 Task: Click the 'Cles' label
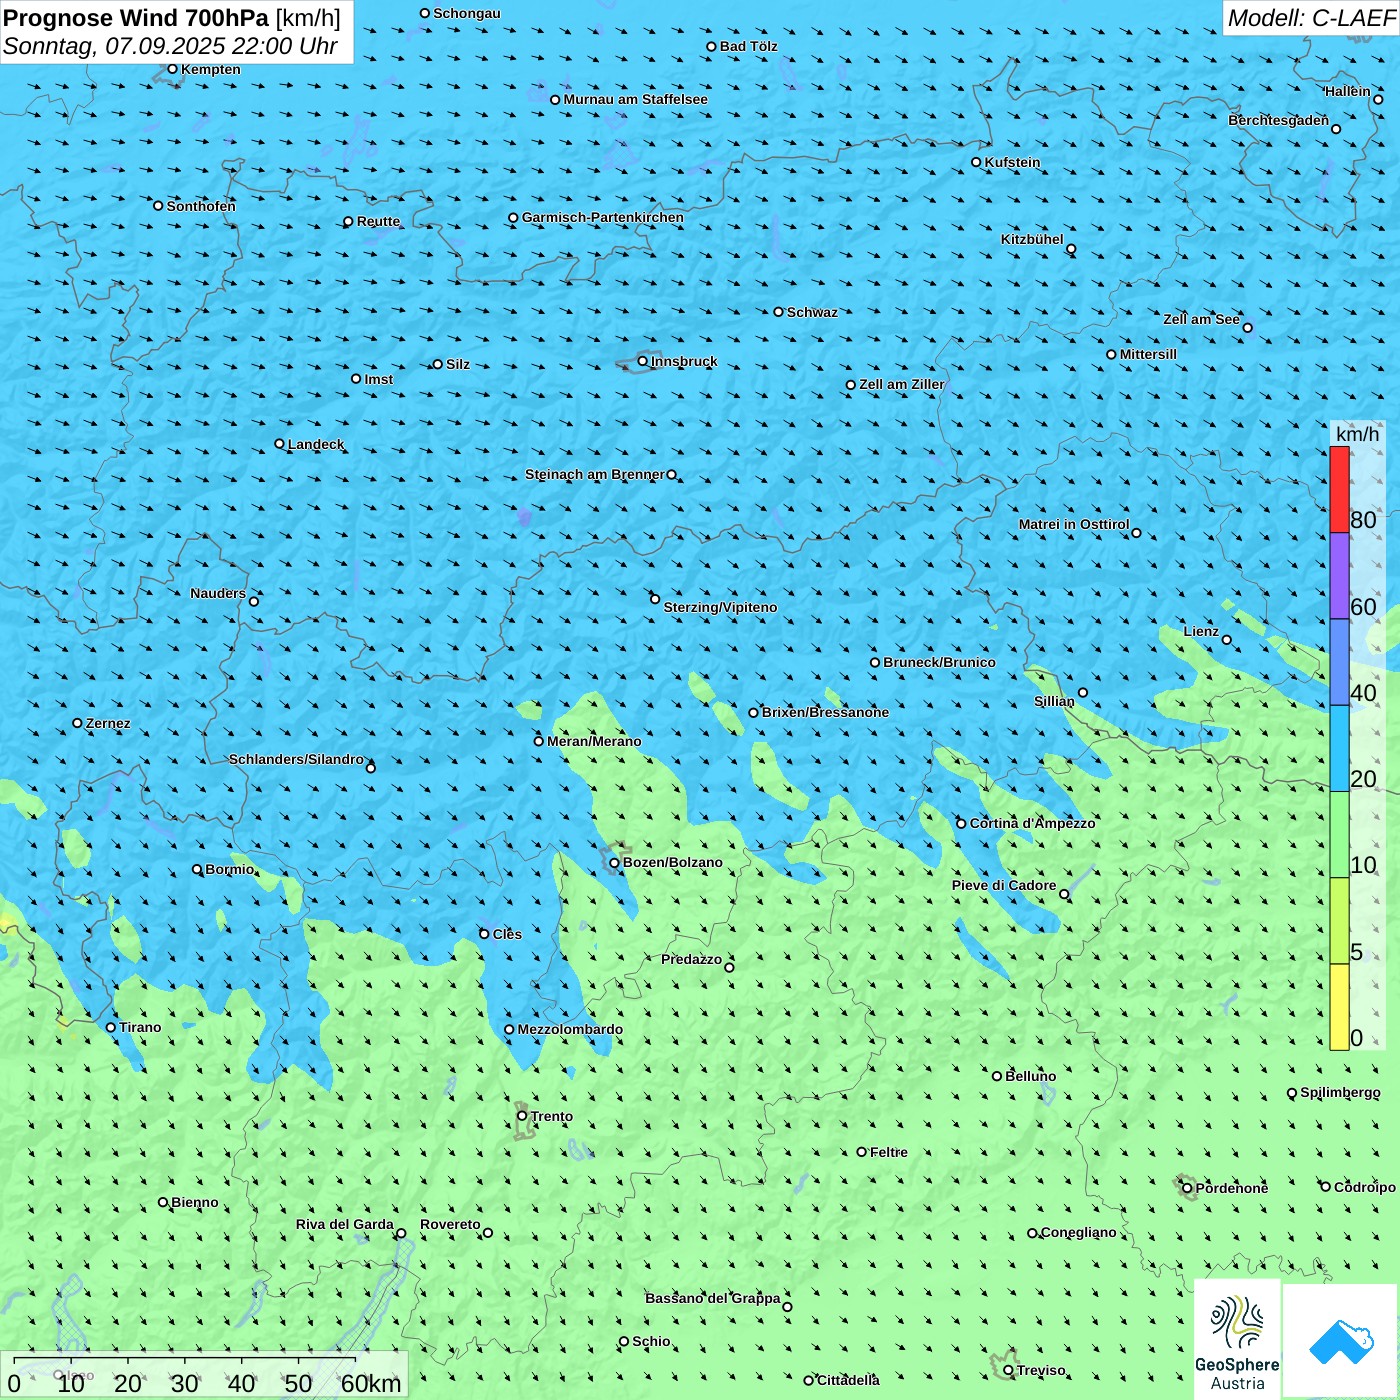point(507,934)
